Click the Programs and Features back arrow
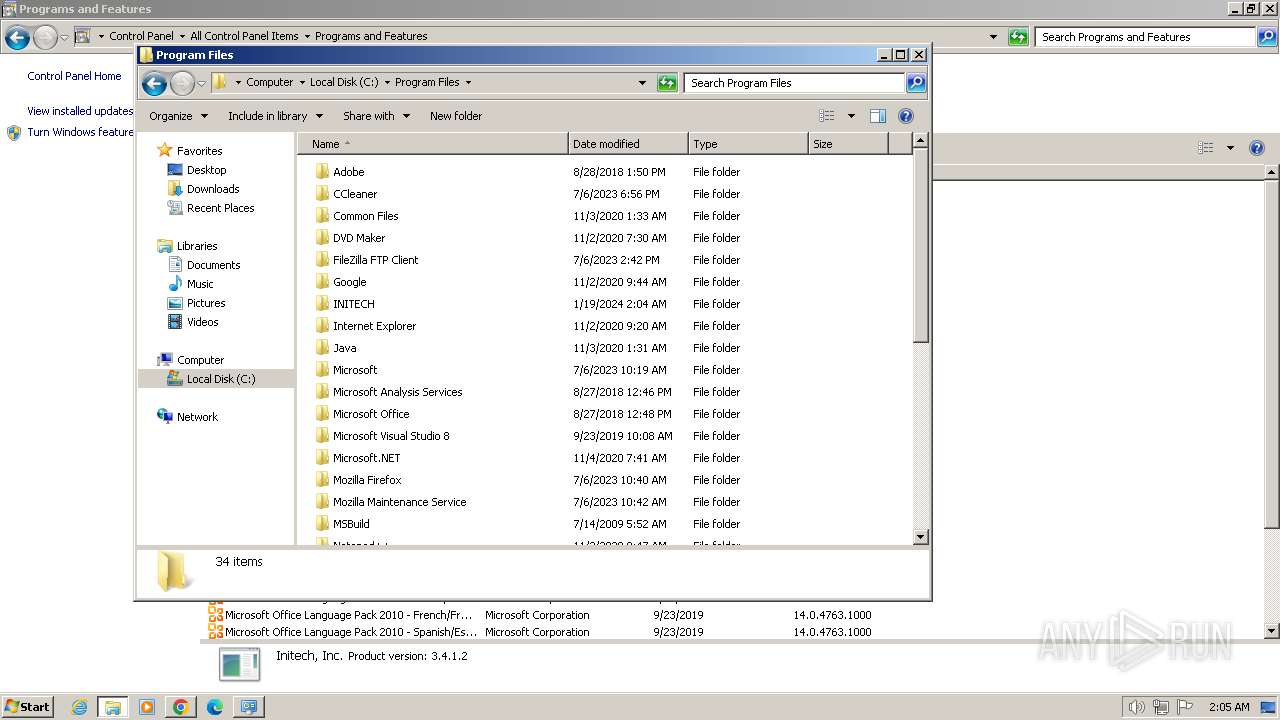The height and width of the screenshot is (720, 1280). coord(17,38)
